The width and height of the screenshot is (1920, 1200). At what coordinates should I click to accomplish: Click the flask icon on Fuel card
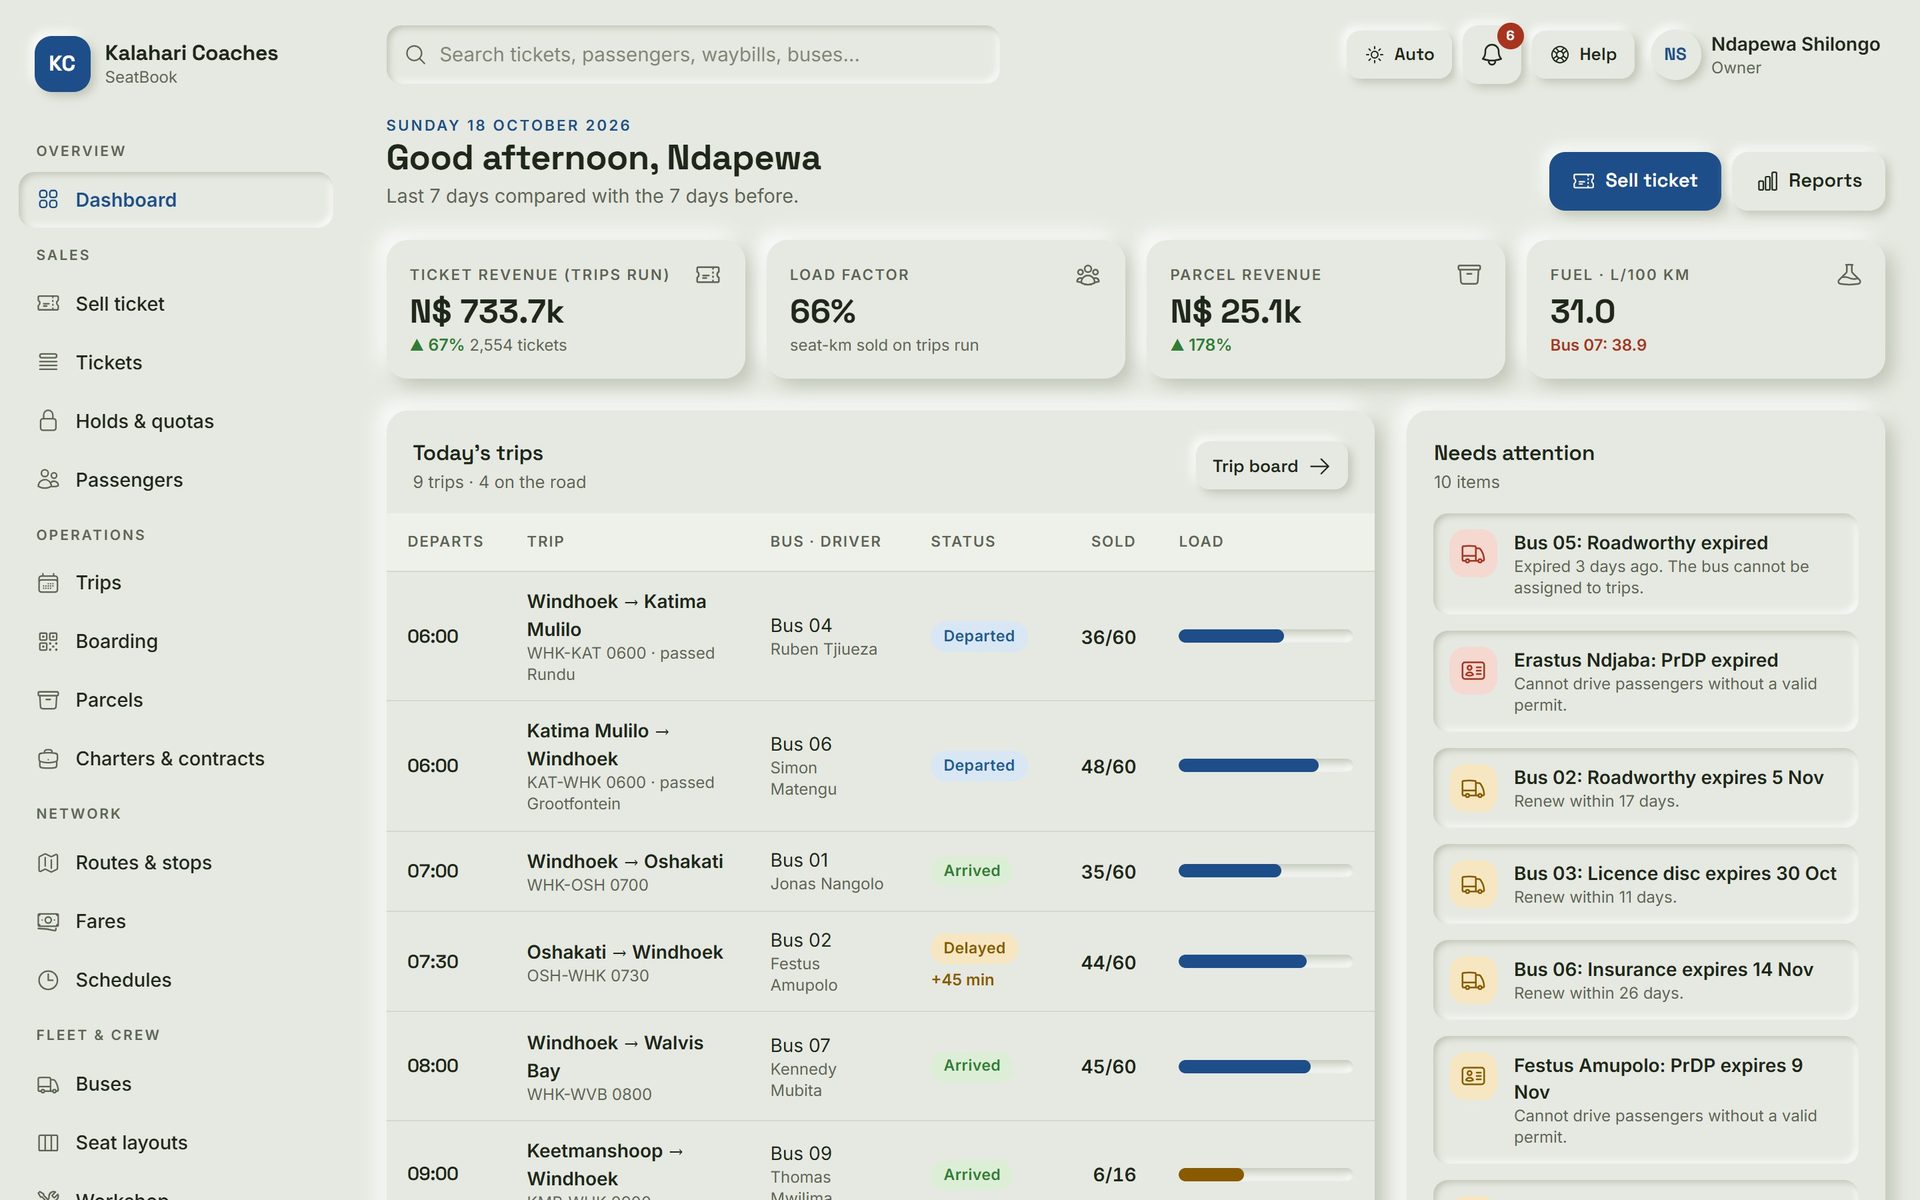pos(1849,275)
